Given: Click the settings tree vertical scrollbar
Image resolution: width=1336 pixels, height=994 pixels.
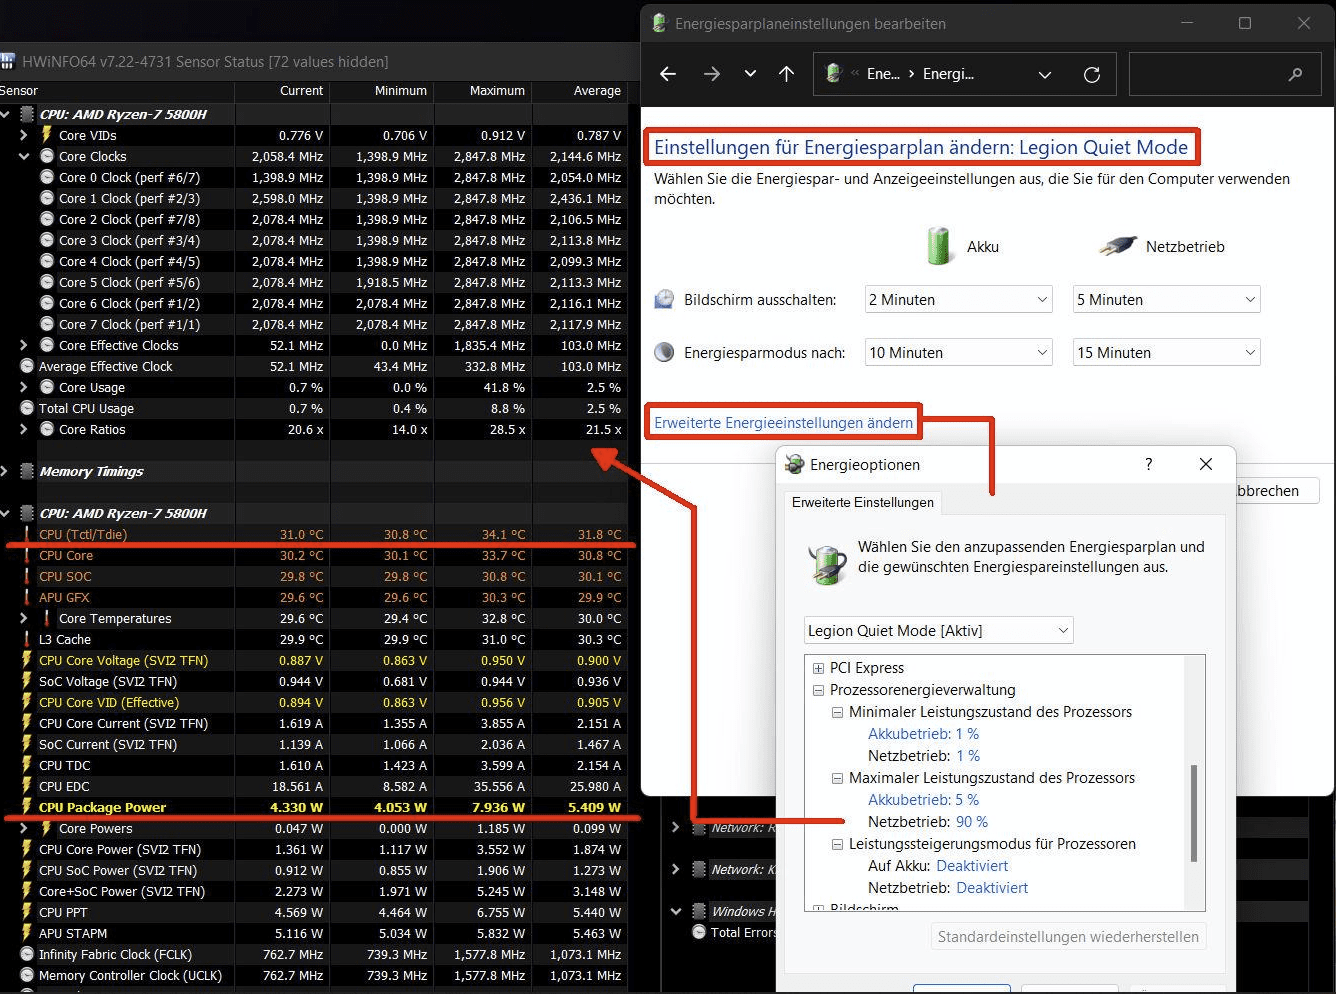Looking at the screenshot, I should [x=1193, y=812].
